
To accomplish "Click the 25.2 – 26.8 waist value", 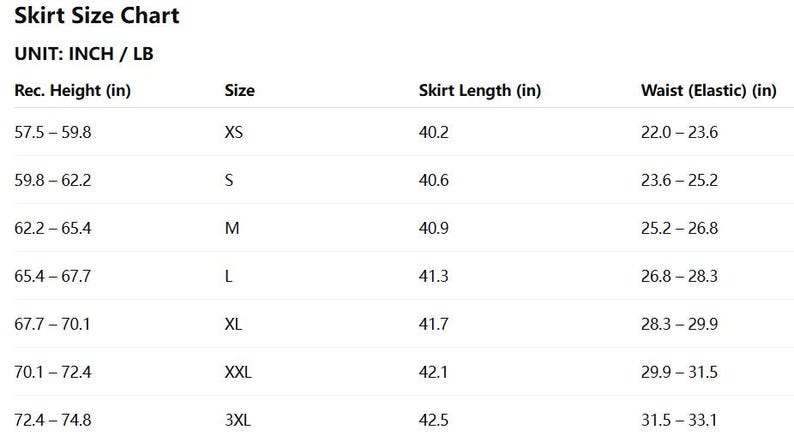I will click(x=679, y=228).
